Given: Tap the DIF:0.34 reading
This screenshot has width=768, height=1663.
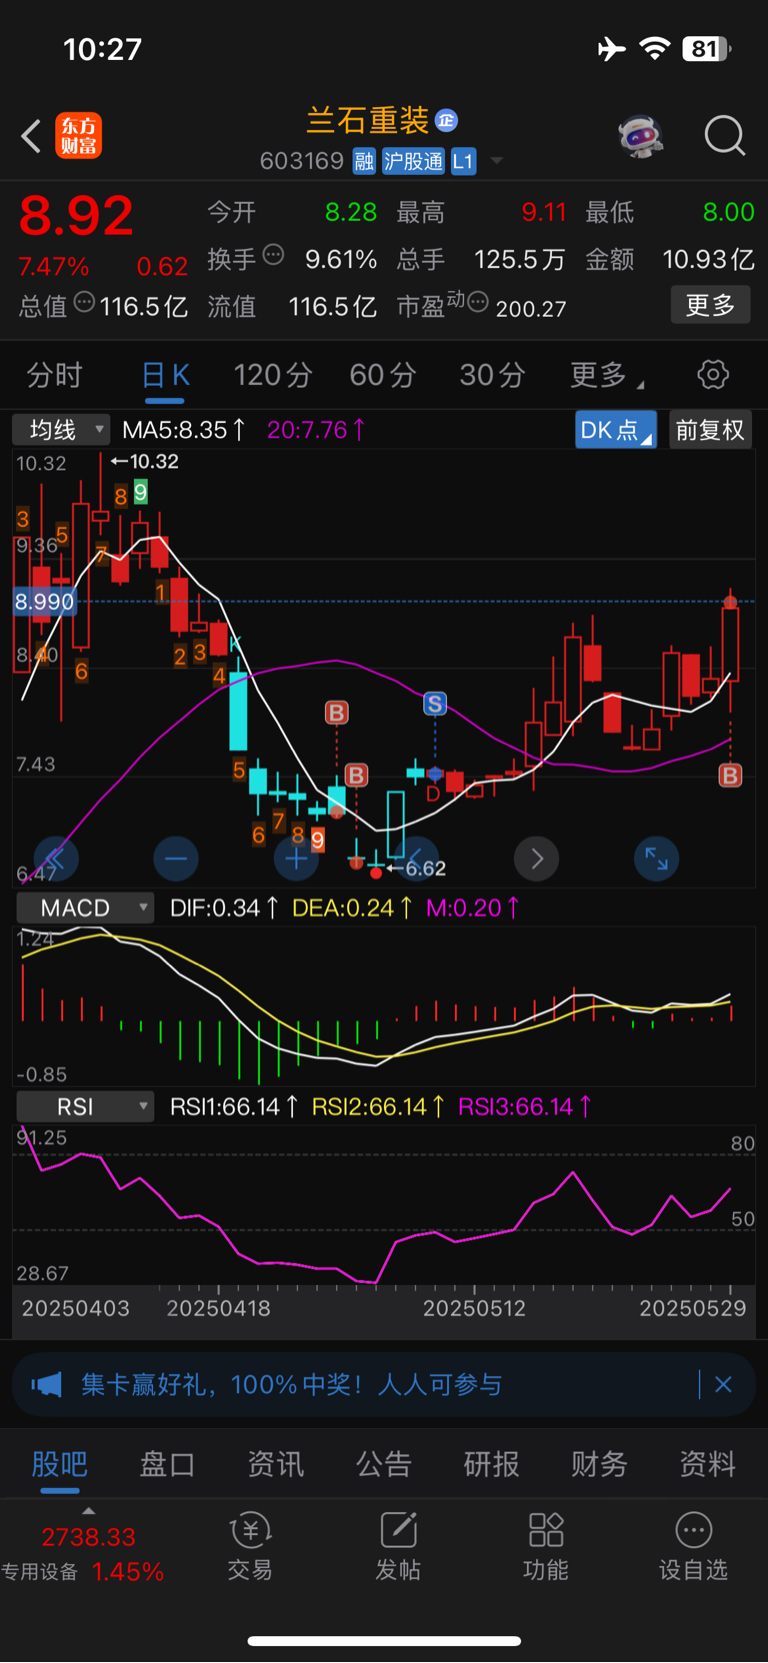Looking at the screenshot, I should [223, 908].
